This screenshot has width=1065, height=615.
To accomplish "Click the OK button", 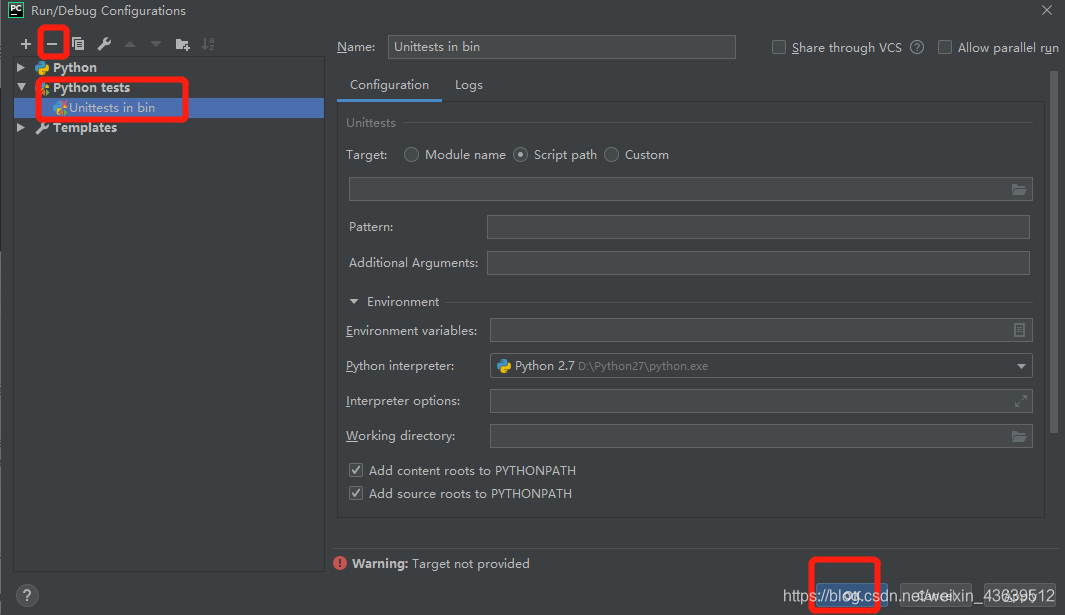I will (x=852, y=595).
